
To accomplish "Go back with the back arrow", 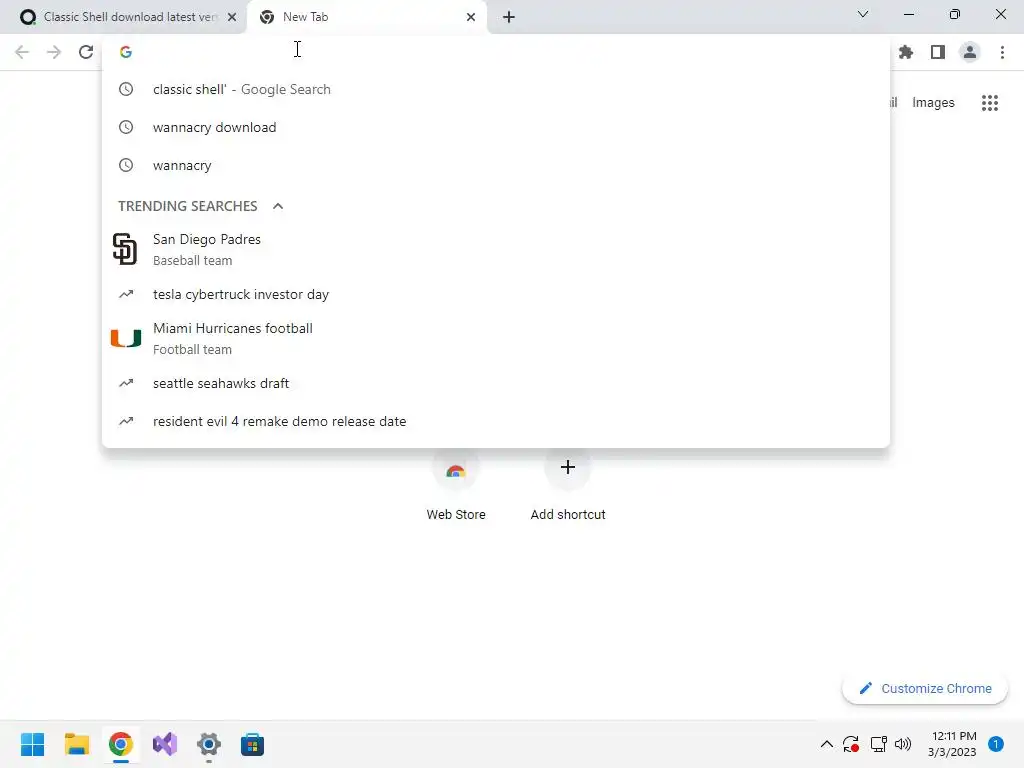I will [x=22, y=52].
